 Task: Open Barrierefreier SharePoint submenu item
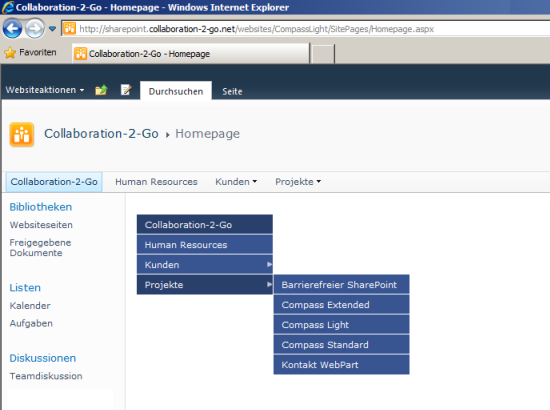click(341, 284)
